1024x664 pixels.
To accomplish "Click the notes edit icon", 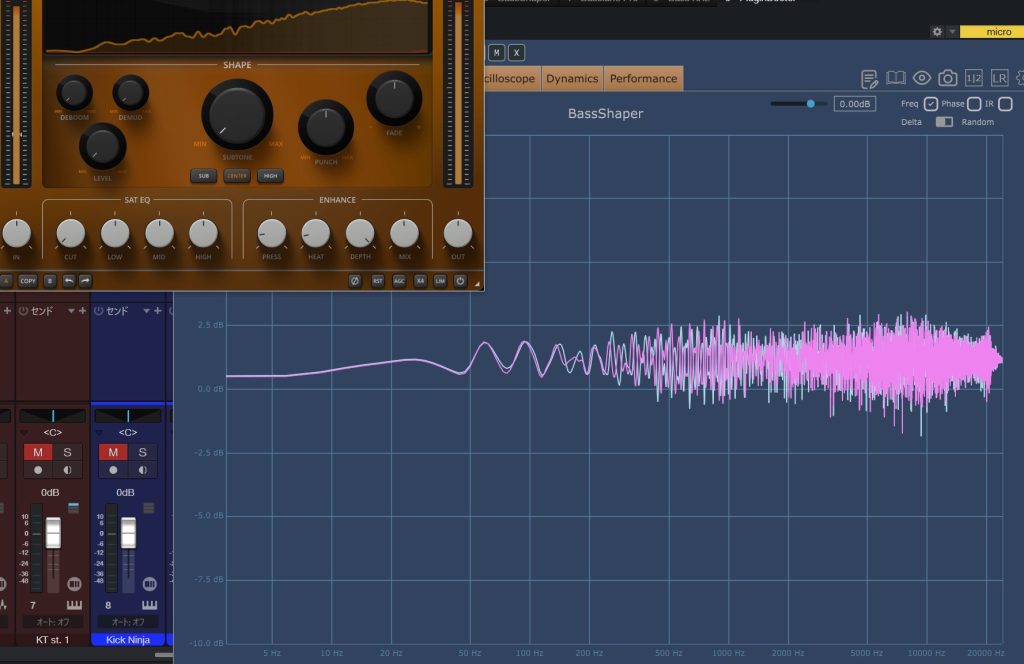I will coord(870,78).
